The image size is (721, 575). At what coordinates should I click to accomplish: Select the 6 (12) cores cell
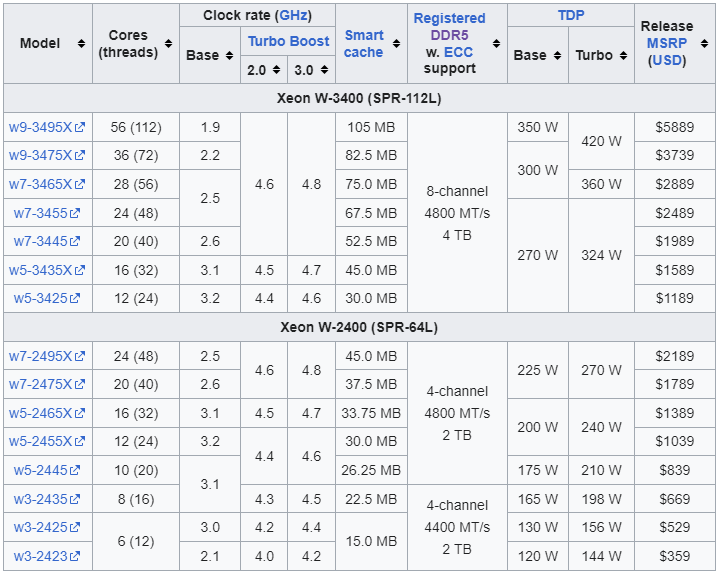click(136, 542)
